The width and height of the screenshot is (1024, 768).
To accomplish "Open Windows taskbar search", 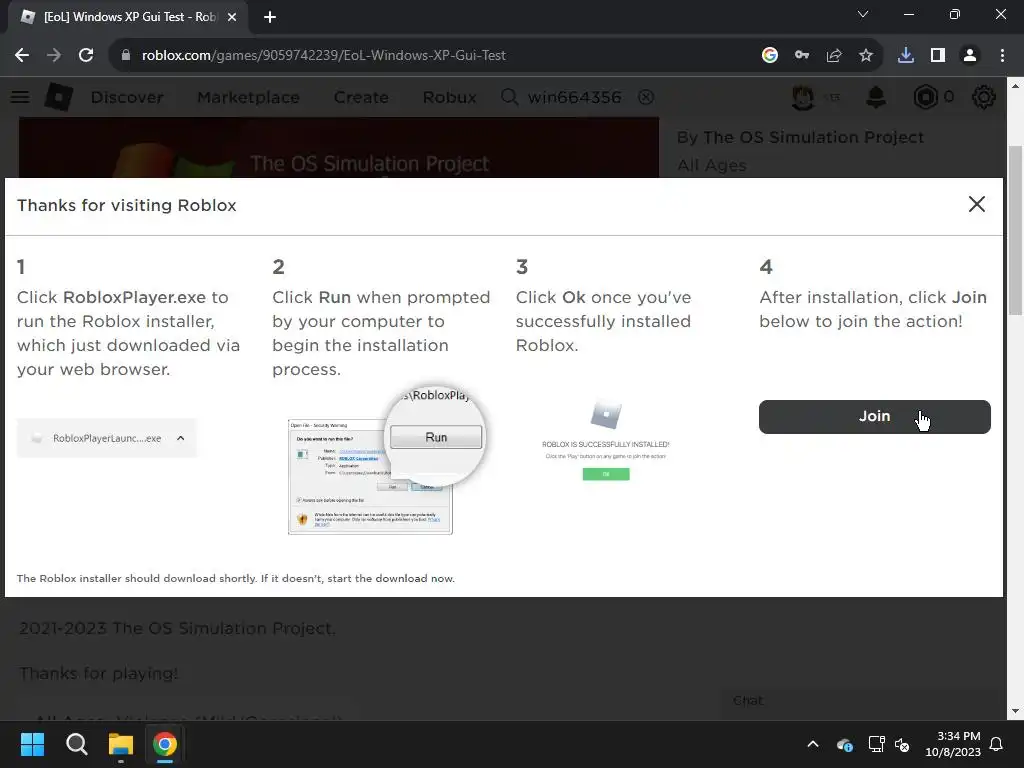I will (x=77, y=744).
